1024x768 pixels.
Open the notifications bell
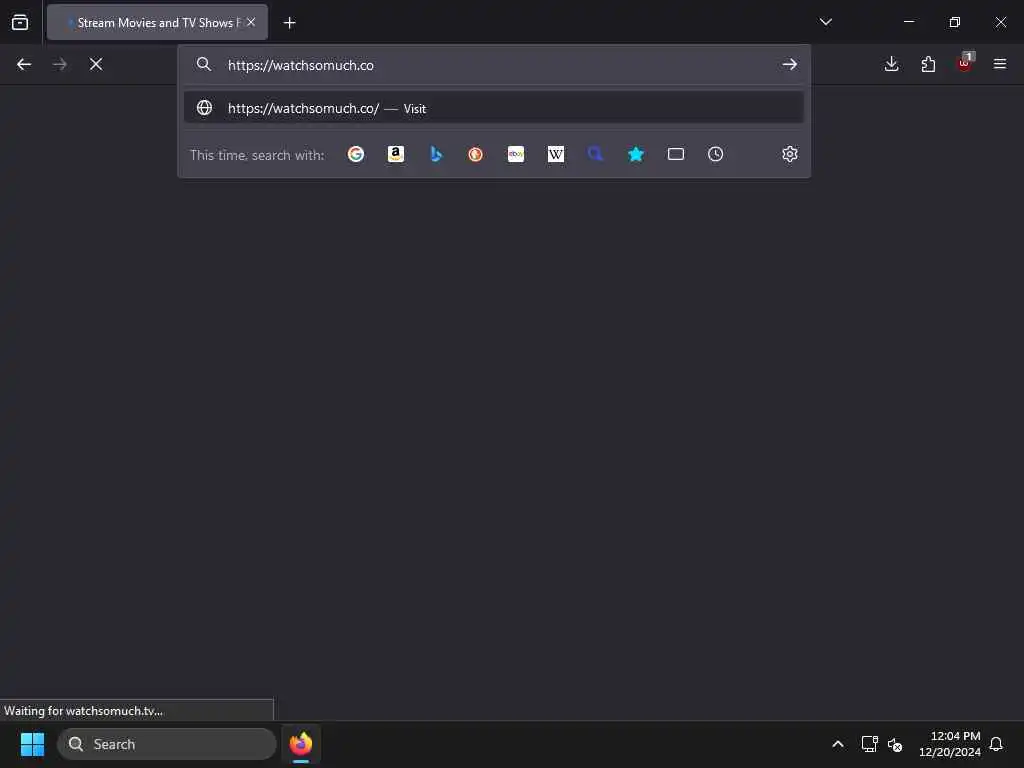pos(996,744)
